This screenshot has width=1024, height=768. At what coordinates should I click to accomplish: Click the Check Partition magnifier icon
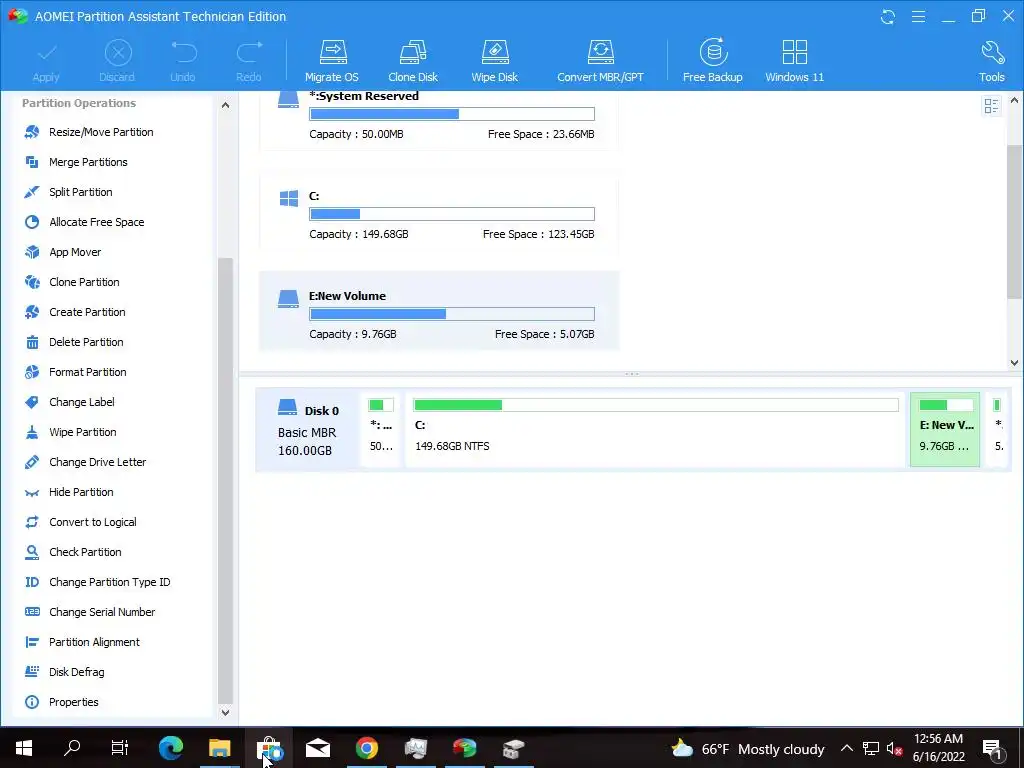(31, 552)
